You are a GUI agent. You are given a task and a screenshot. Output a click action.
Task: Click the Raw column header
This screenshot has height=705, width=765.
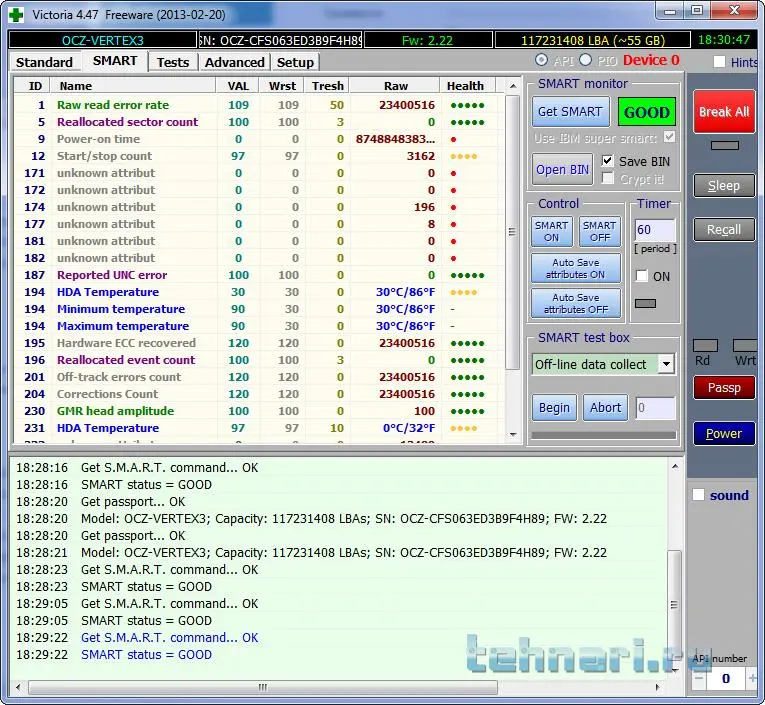395,86
